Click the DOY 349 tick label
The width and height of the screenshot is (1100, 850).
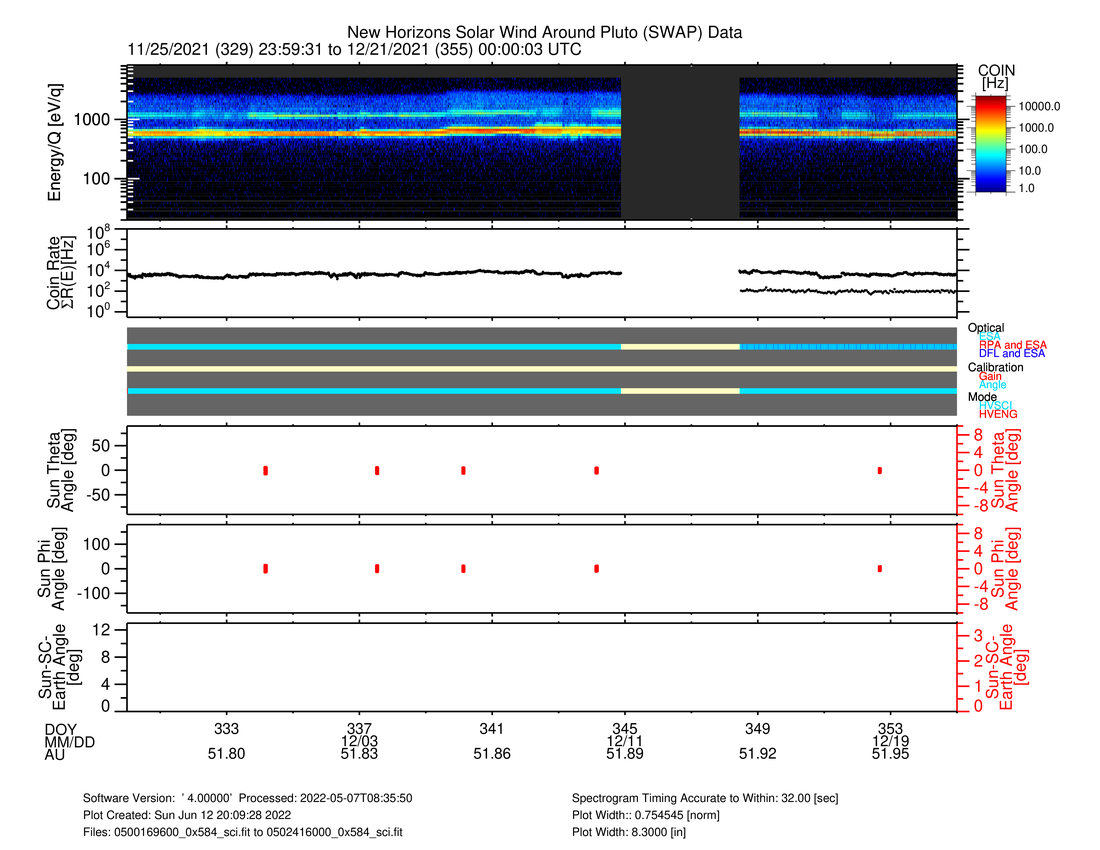(x=757, y=728)
